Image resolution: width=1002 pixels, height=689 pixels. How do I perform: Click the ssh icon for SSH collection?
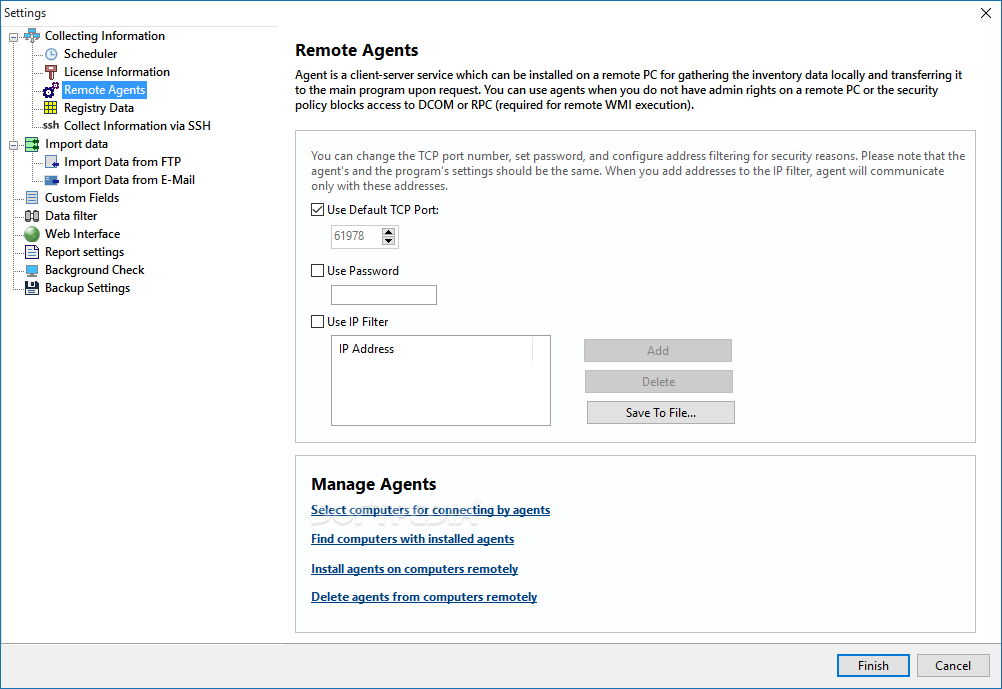[50, 125]
